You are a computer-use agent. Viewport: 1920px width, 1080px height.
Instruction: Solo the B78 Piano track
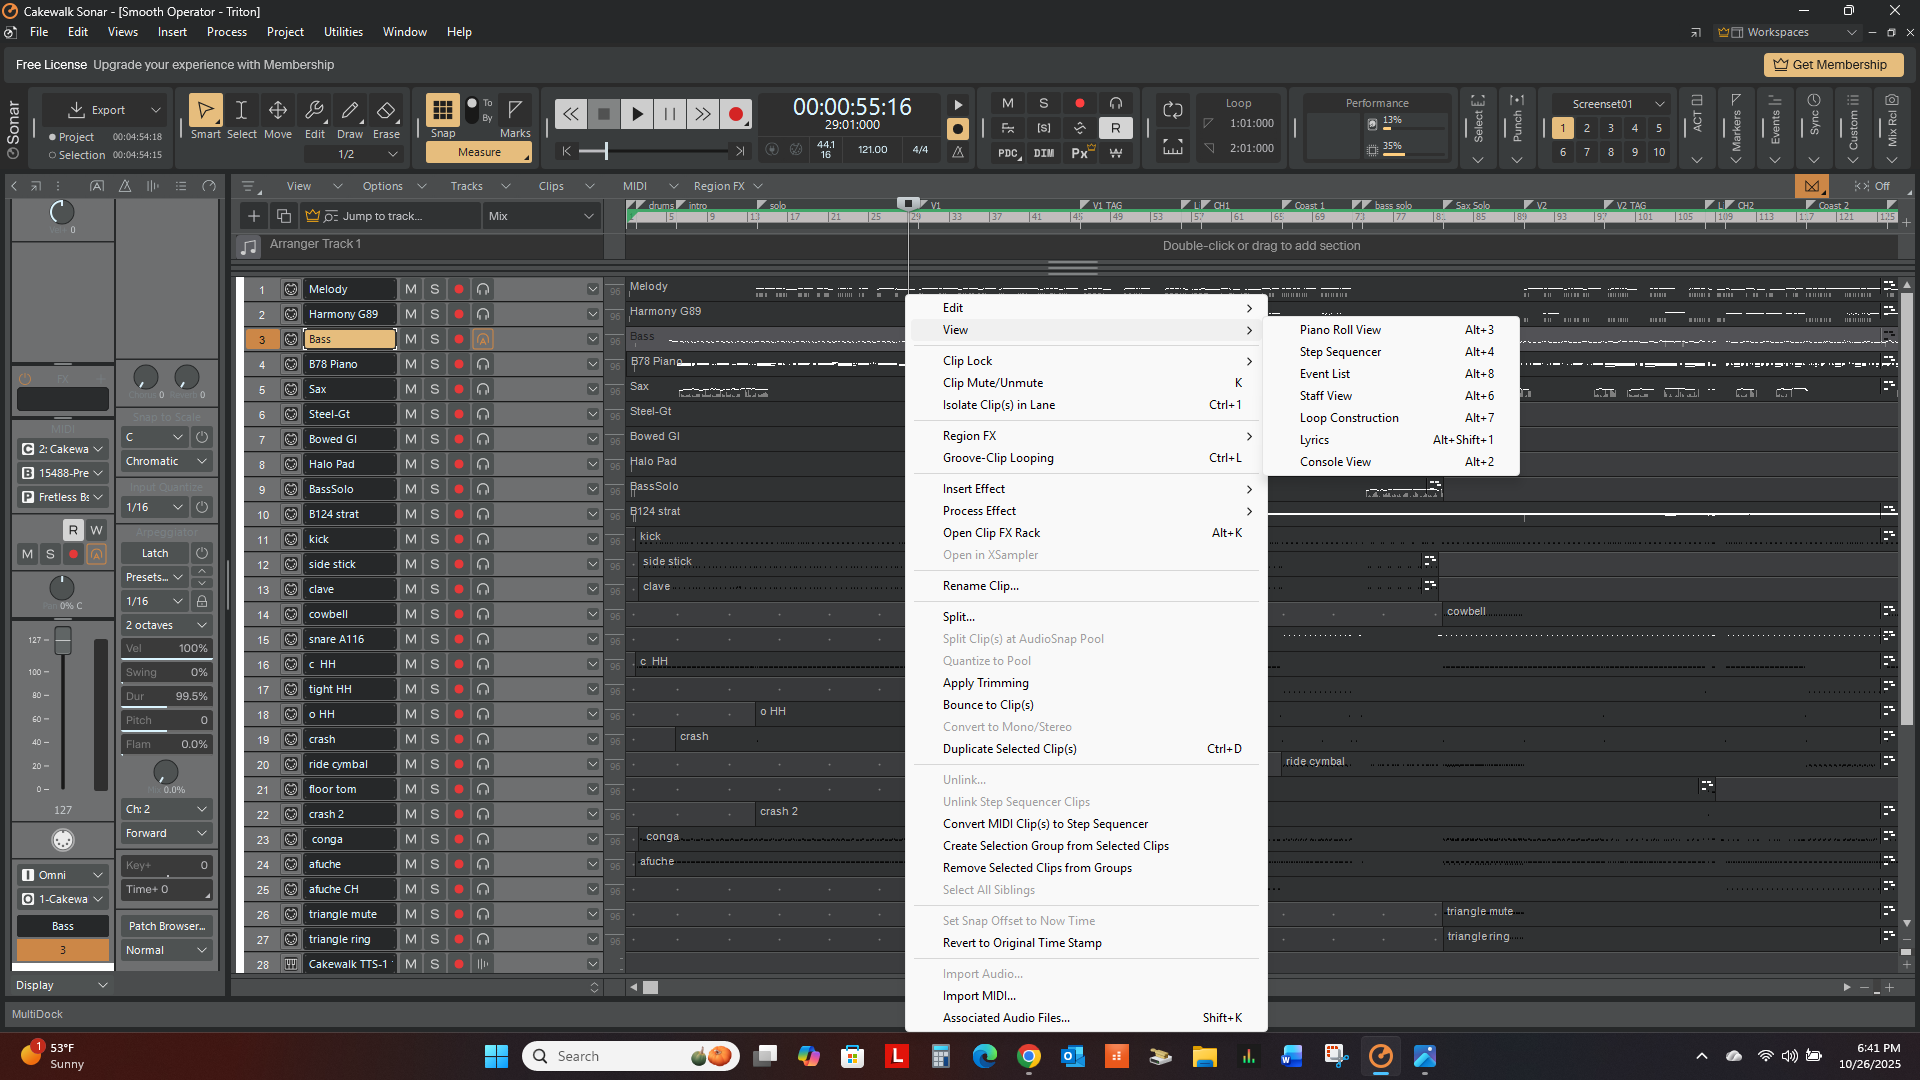click(434, 364)
